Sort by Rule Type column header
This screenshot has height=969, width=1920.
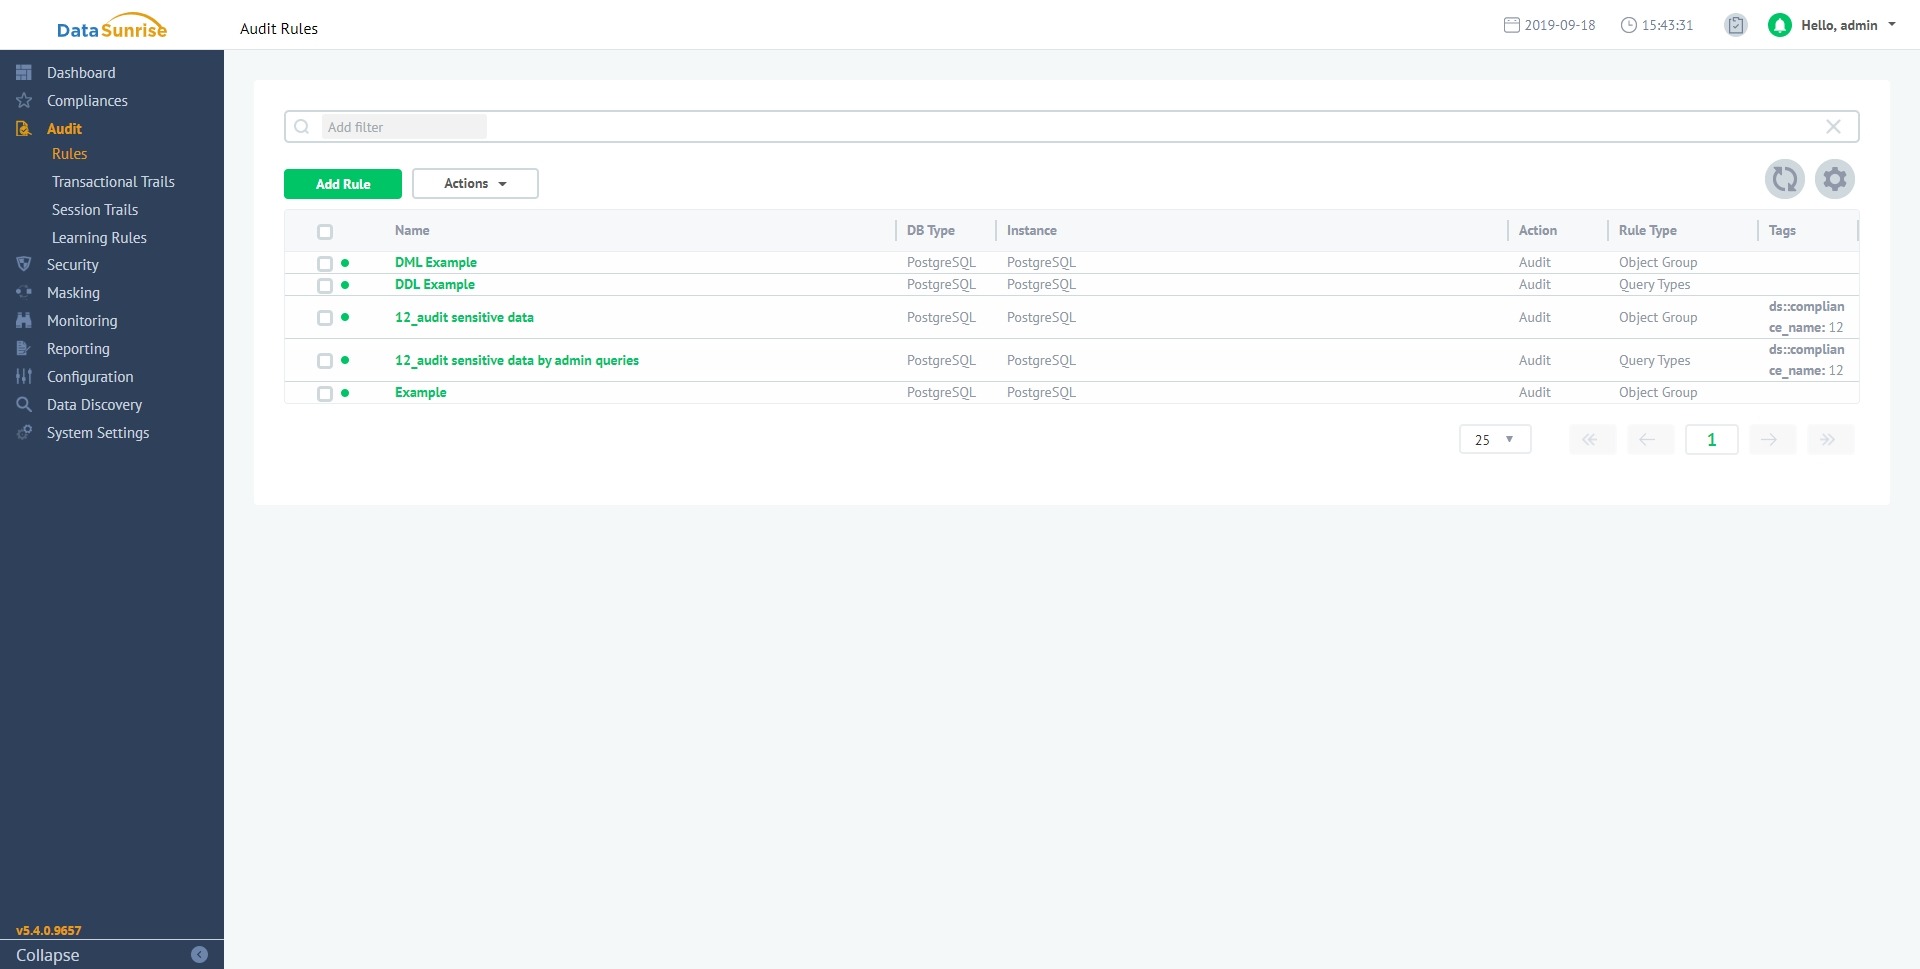pyautogui.click(x=1647, y=230)
